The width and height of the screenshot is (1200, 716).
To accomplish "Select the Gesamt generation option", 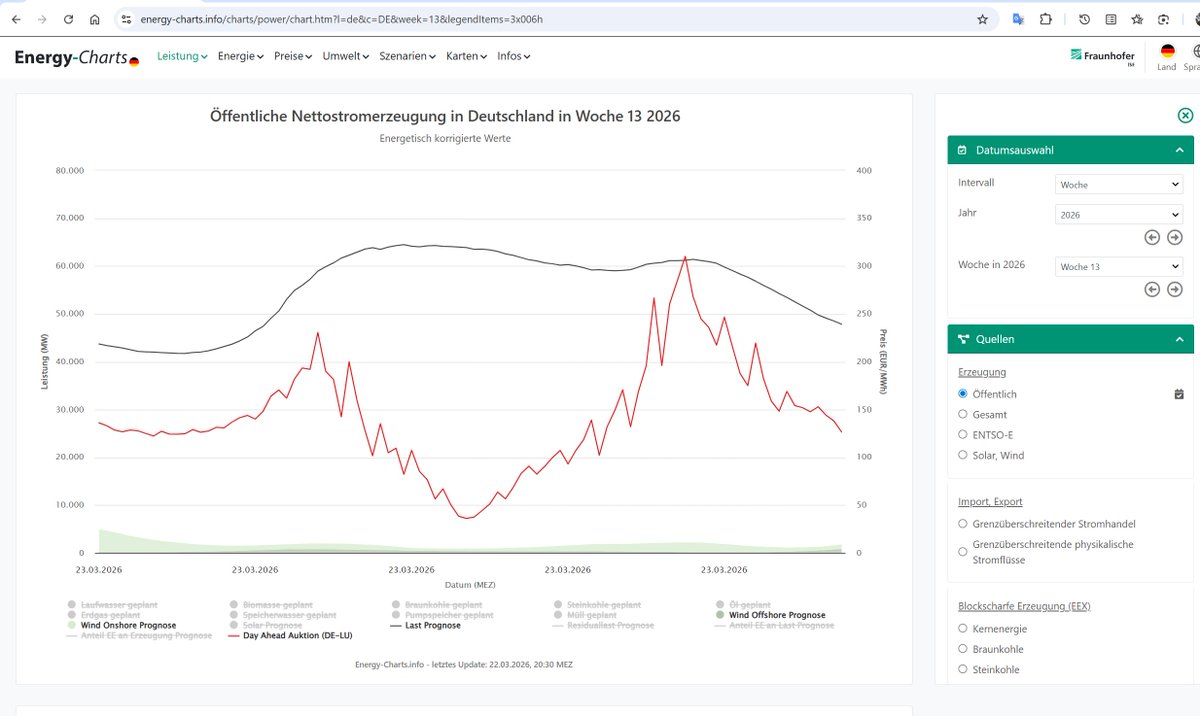I will 963,414.
